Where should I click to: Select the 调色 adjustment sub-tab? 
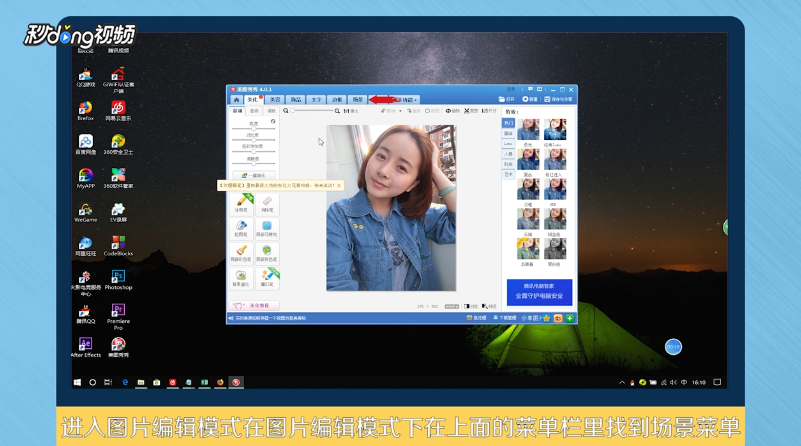pos(271,111)
